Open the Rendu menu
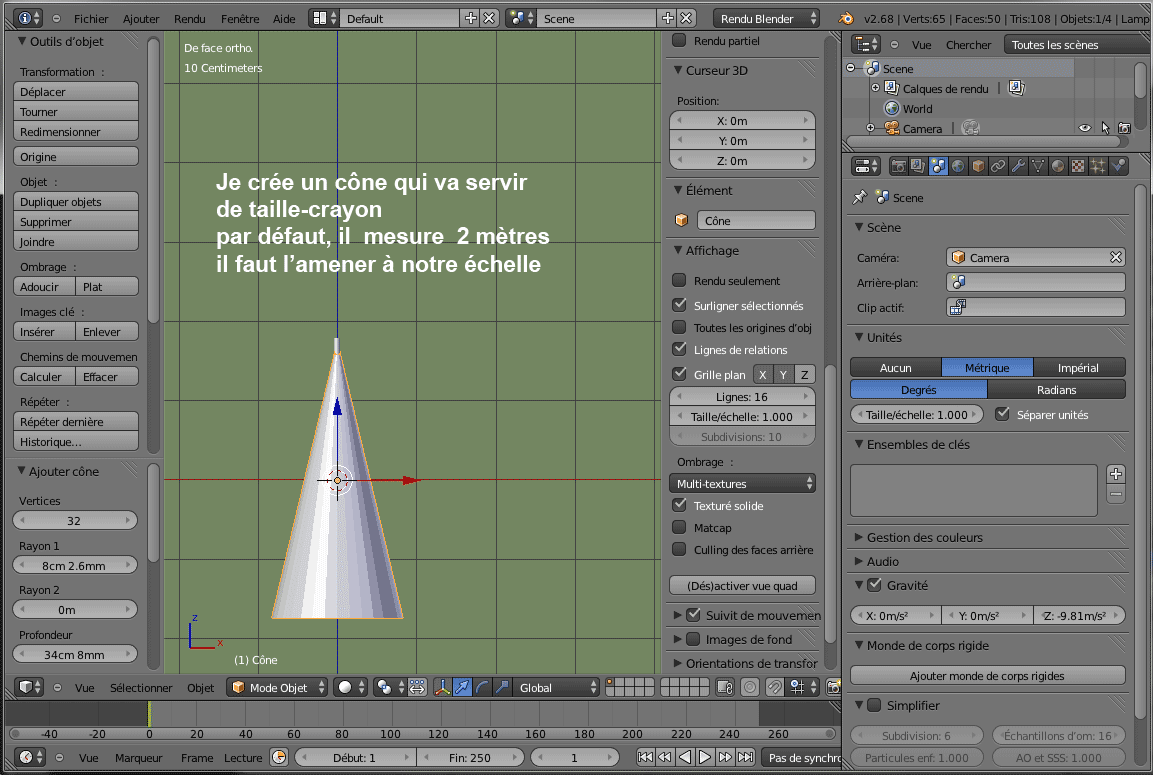This screenshot has height=775, width=1153. click(x=189, y=19)
